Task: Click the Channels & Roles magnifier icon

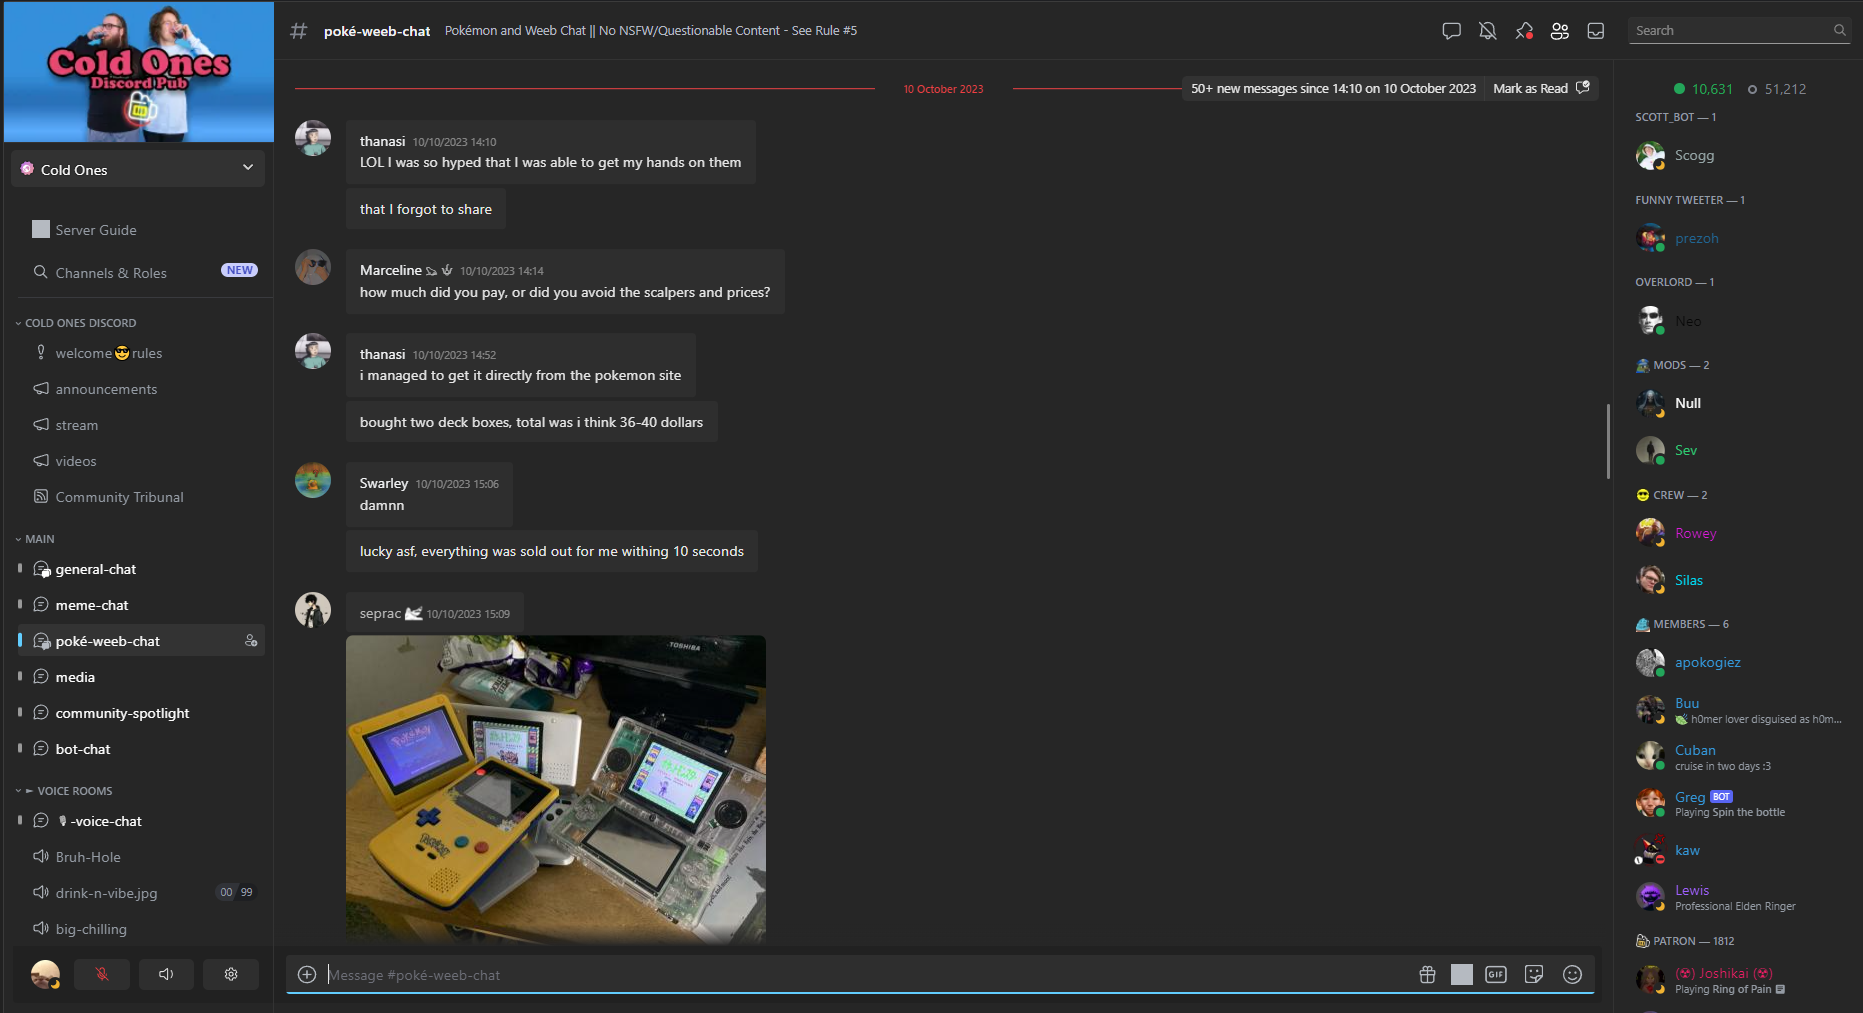Action: point(41,272)
